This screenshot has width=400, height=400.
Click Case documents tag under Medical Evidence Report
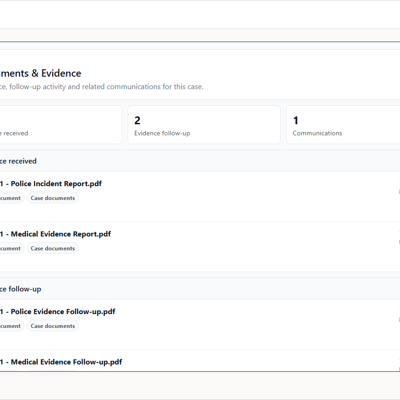pos(53,248)
